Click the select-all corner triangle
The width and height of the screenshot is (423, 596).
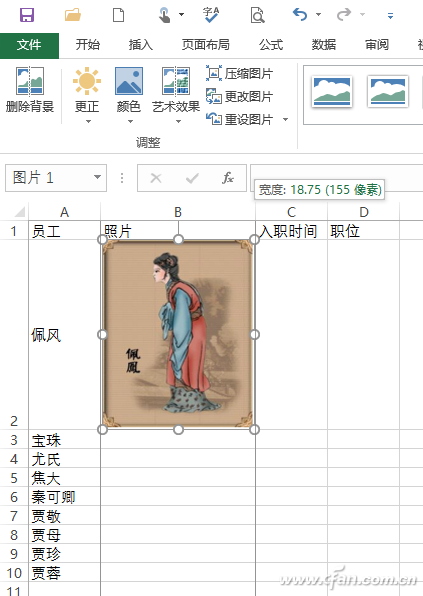pos(19,212)
